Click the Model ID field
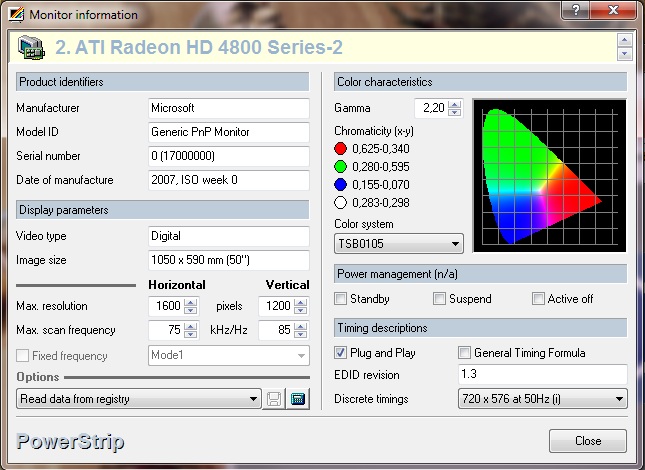The width and height of the screenshot is (645, 470). (x=229, y=132)
